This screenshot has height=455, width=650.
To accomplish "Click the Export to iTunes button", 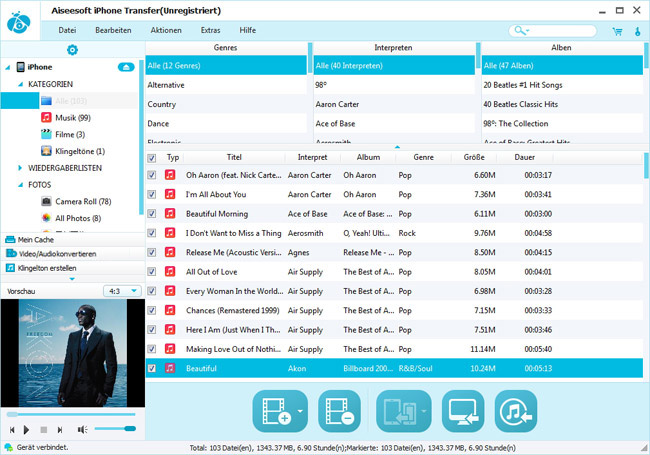I will [516, 411].
